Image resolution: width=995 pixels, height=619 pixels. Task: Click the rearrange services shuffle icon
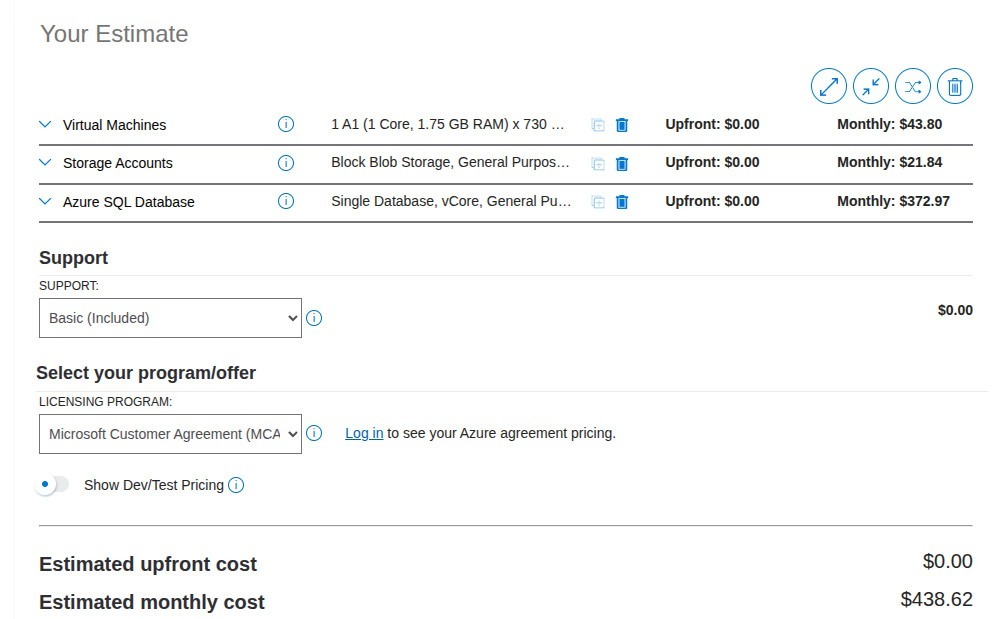(x=912, y=87)
